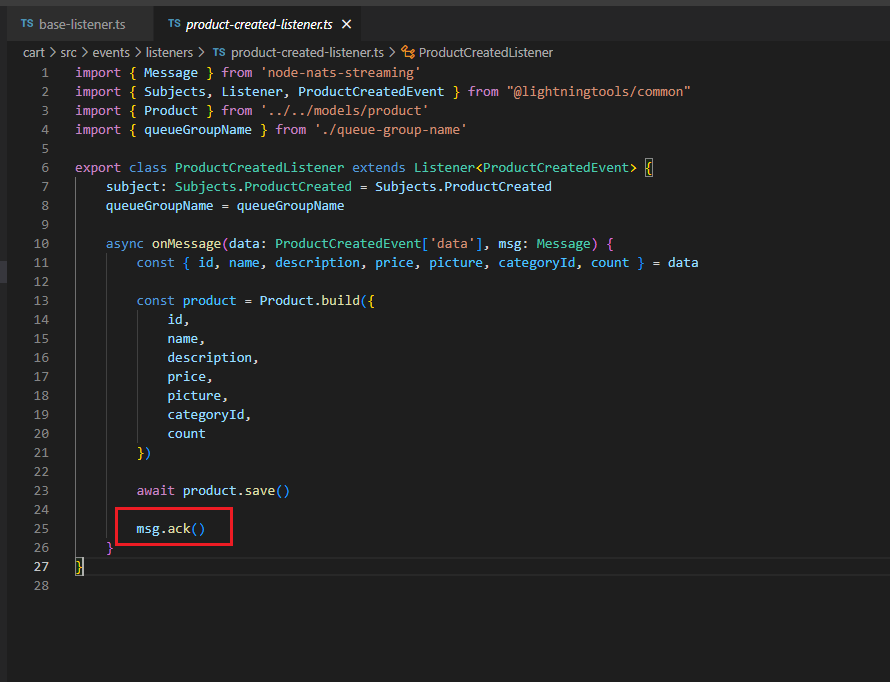Click line number 10 in the gutter
Viewport: 890px width, 682px height.
41,244
